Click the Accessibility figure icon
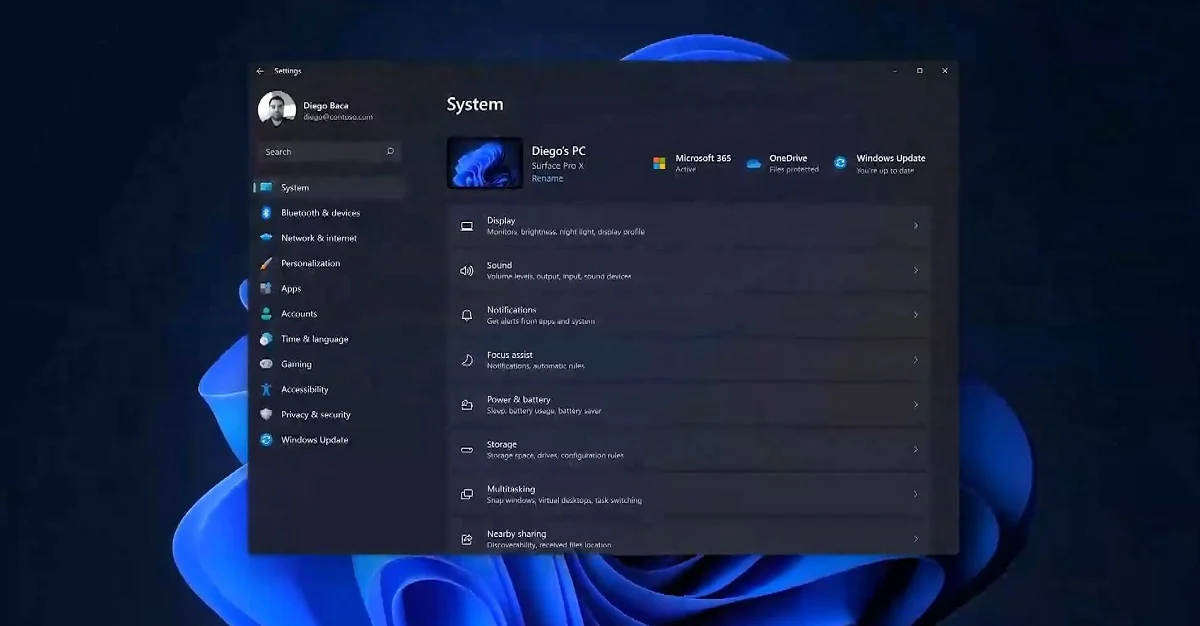The width and height of the screenshot is (1200, 626). coord(266,389)
